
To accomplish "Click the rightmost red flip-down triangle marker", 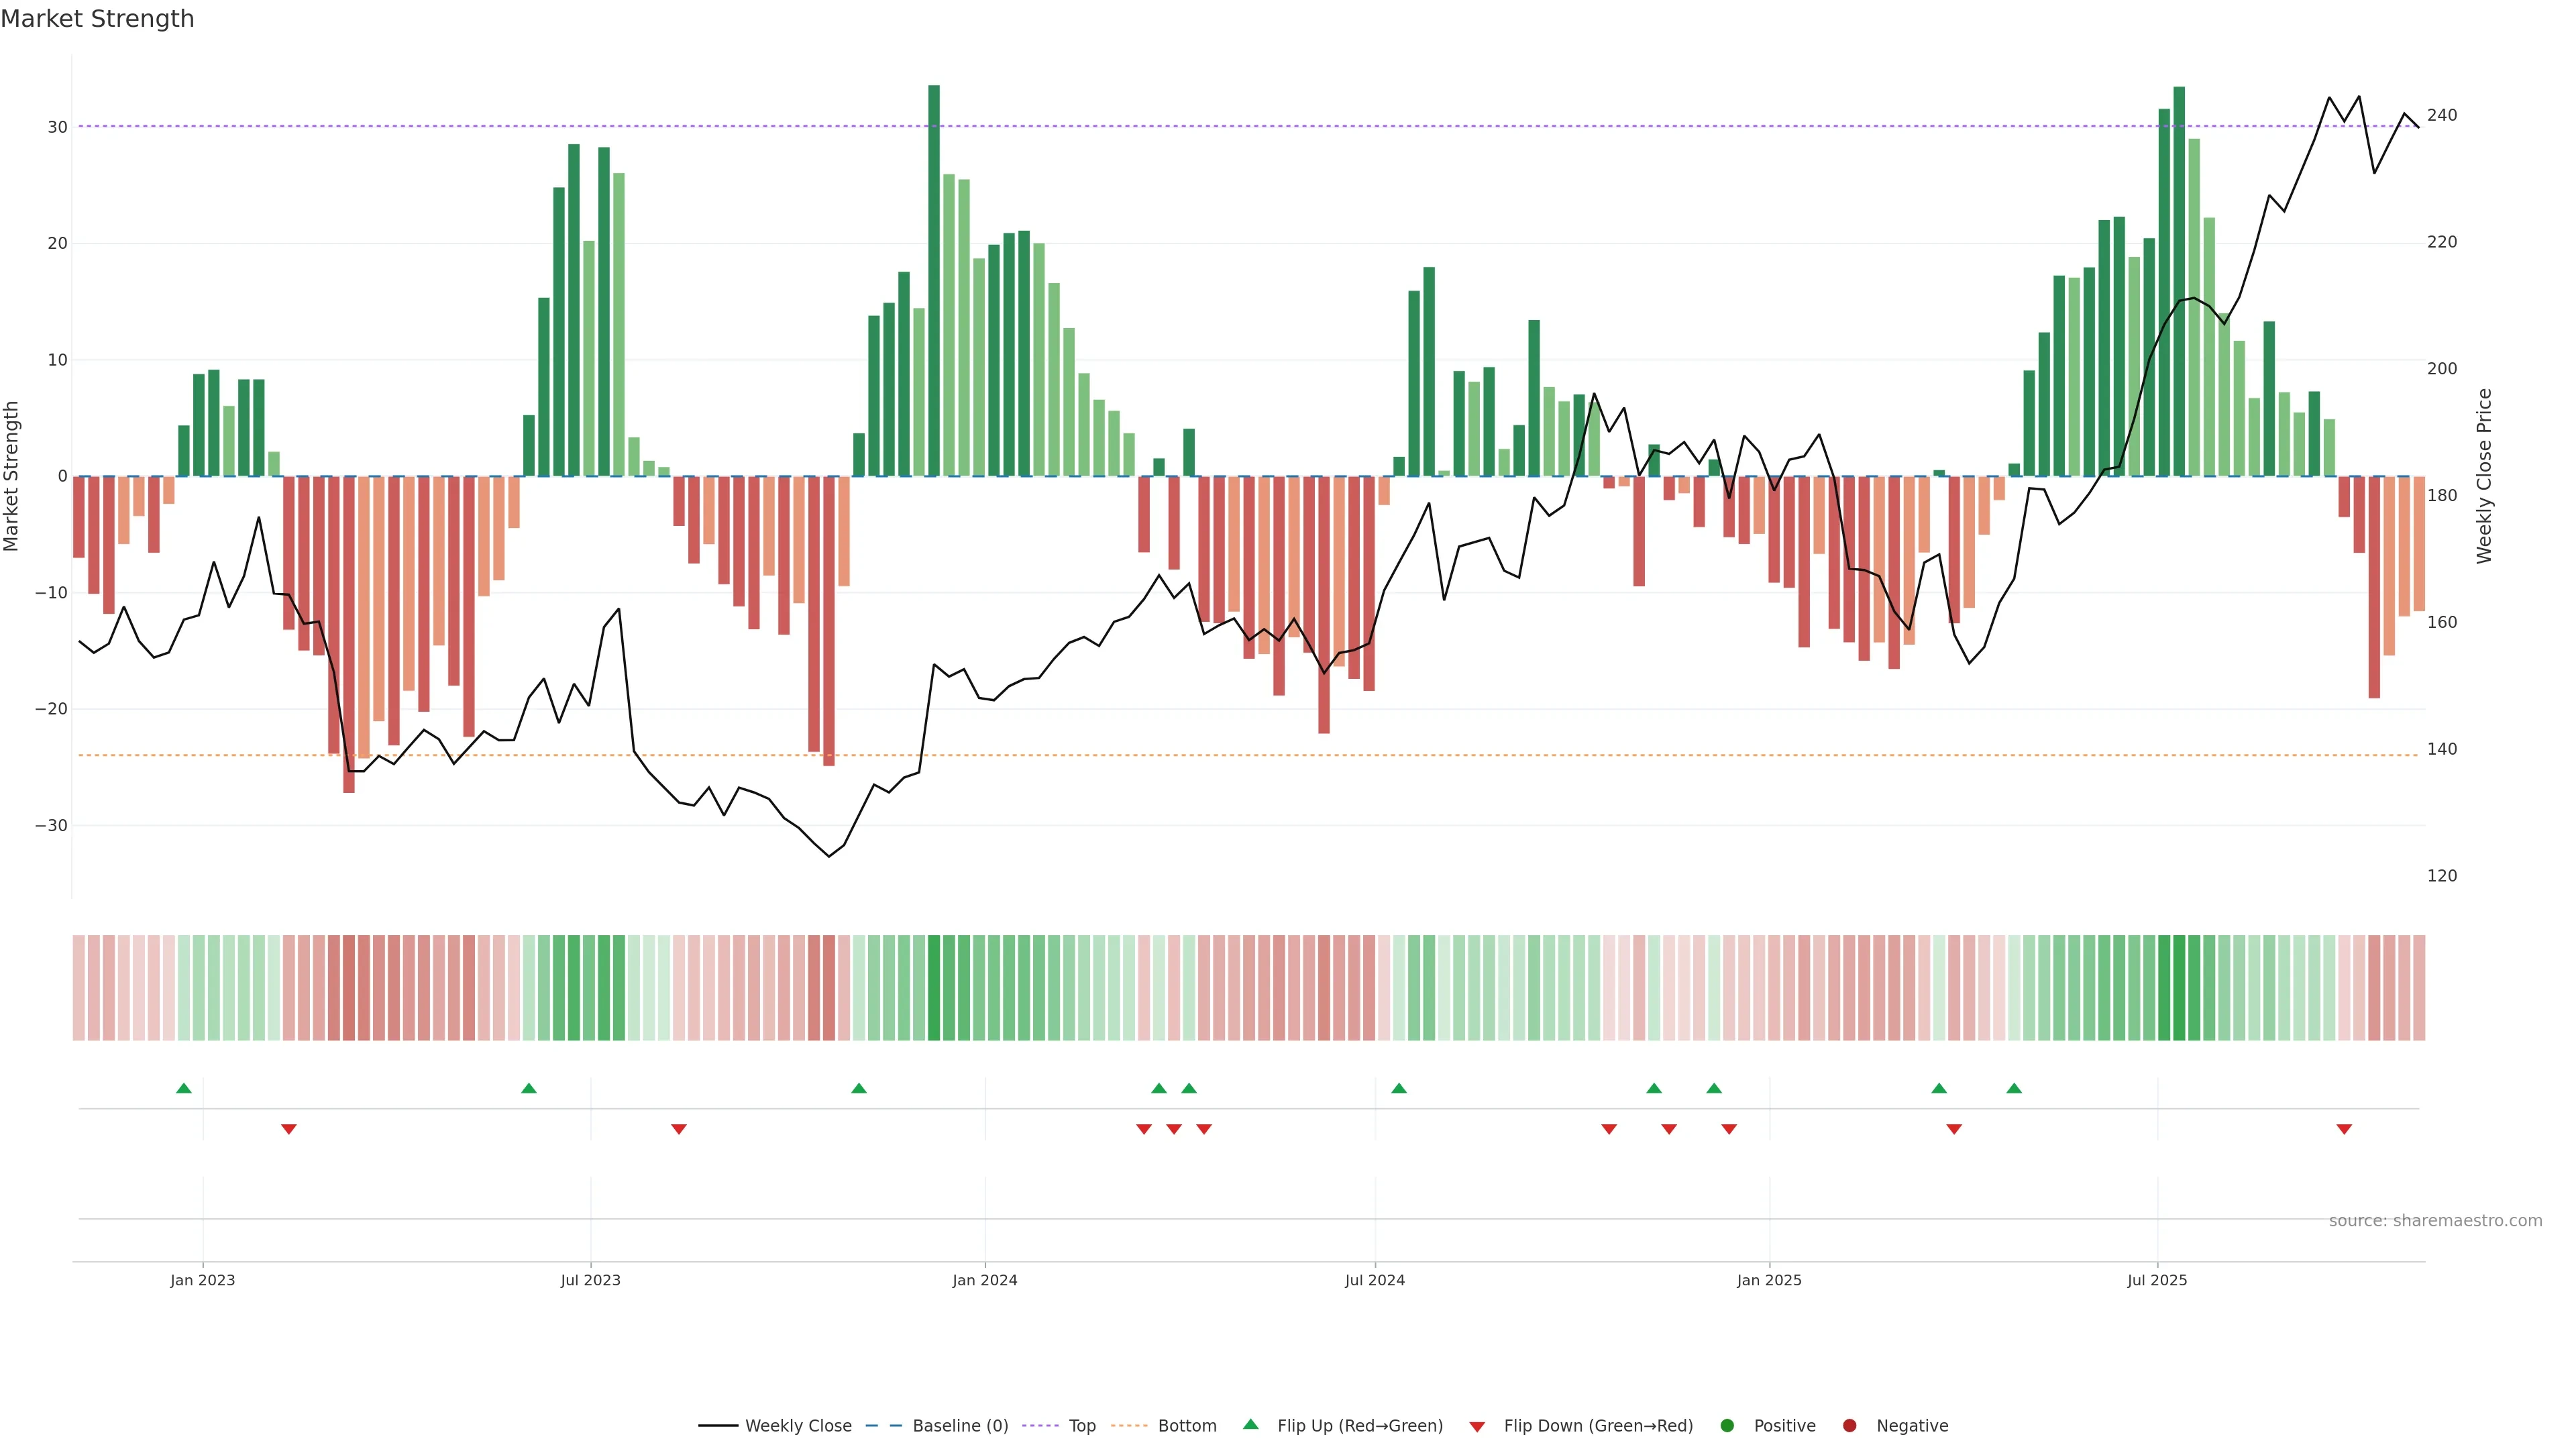I will point(2344,1129).
